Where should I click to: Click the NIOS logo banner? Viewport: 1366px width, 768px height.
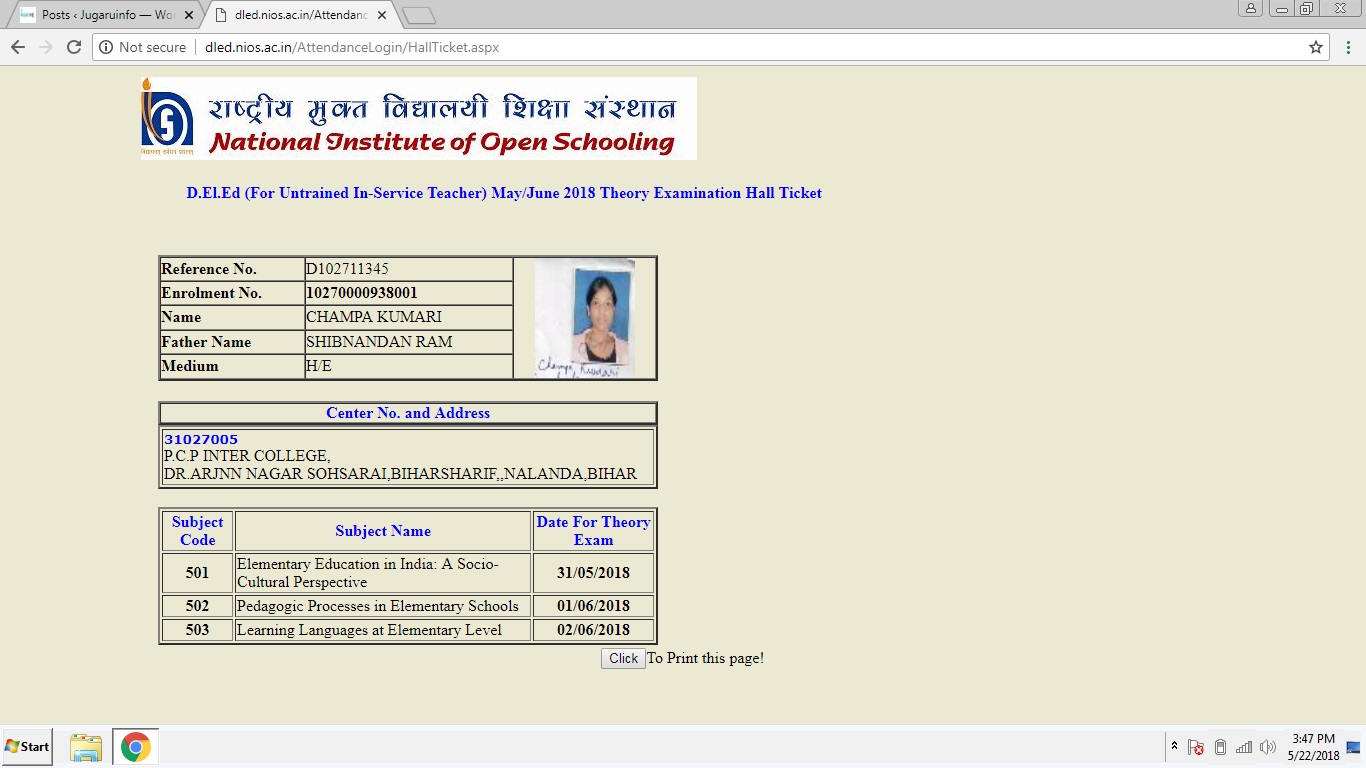(418, 118)
